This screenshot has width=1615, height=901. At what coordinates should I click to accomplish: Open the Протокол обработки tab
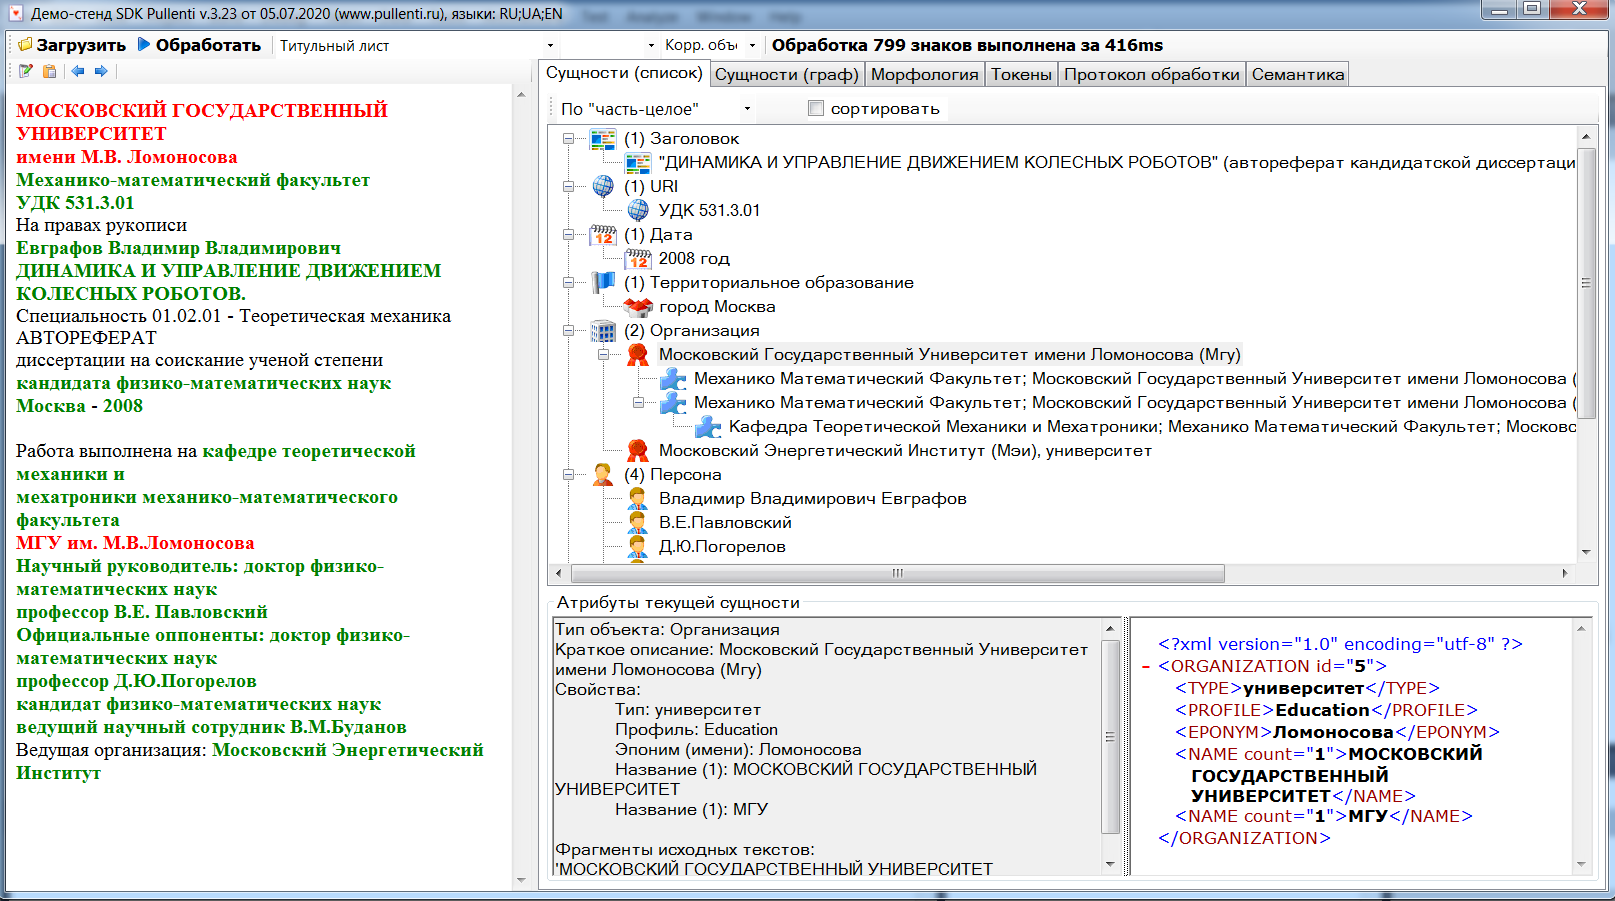(1151, 74)
